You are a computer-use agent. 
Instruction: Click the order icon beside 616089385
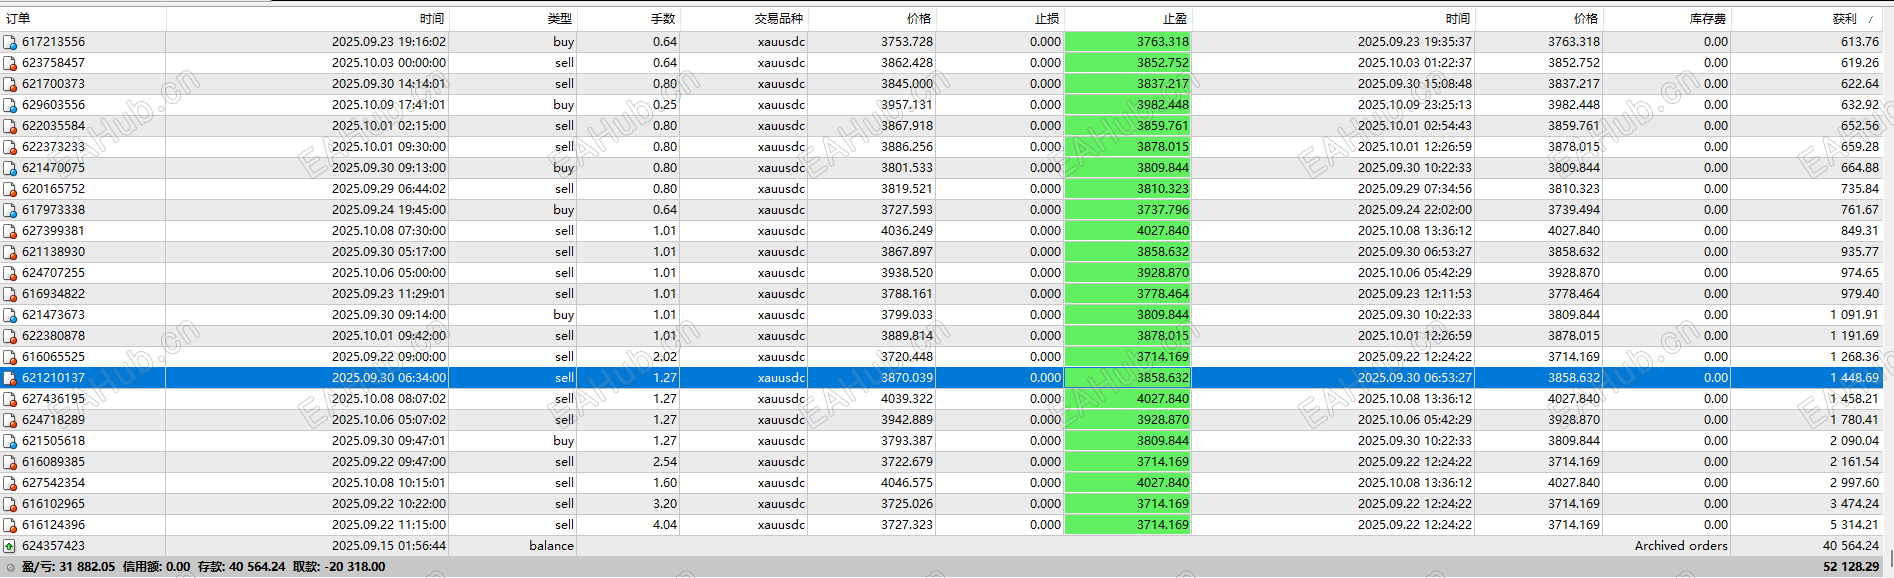coord(10,462)
